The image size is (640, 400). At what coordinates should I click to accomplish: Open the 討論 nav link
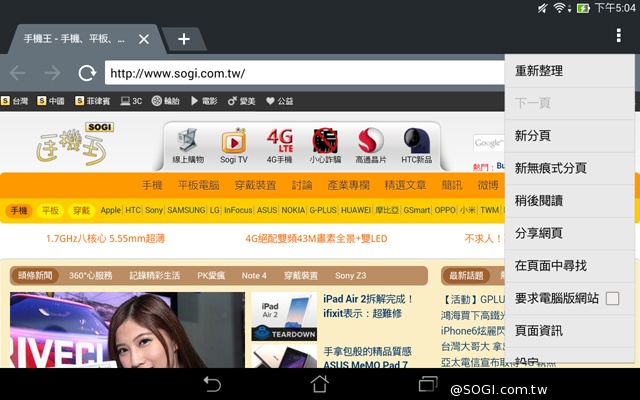pyautogui.click(x=302, y=185)
